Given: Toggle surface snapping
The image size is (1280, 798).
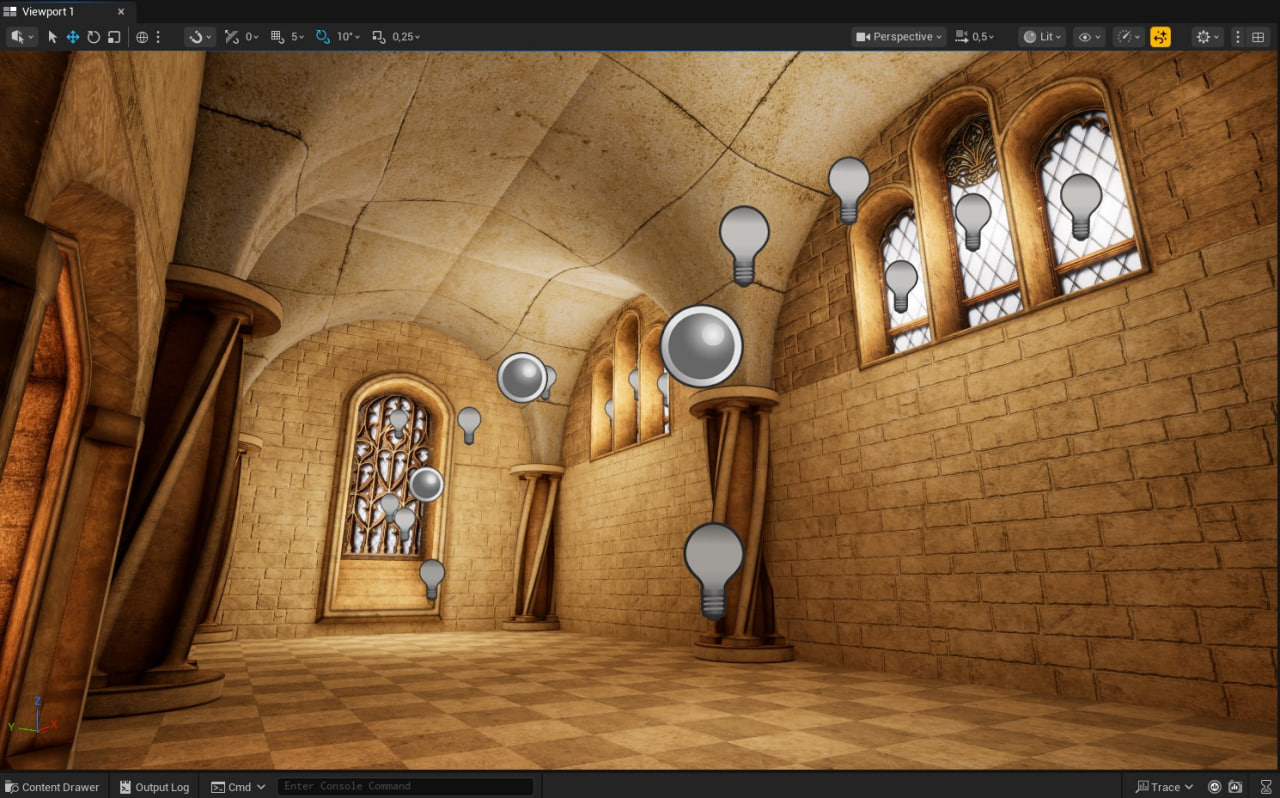Looking at the screenshot, I should pyautogui.click(x=196, y=37).
